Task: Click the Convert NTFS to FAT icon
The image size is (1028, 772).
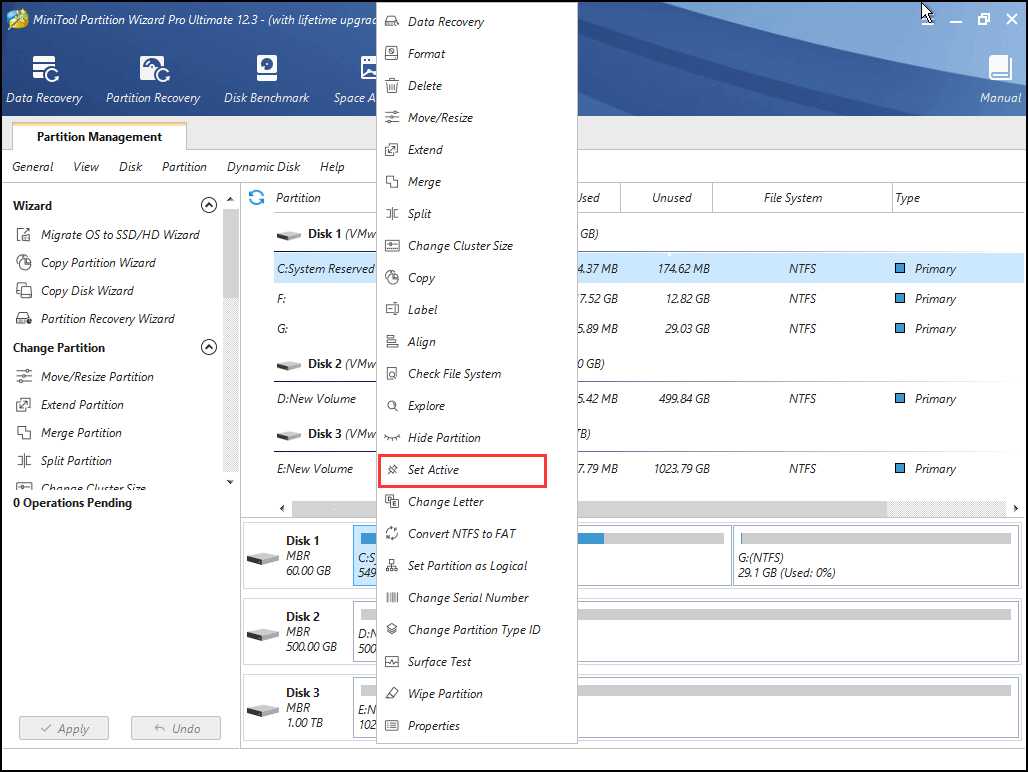Action: pos(391,533)
